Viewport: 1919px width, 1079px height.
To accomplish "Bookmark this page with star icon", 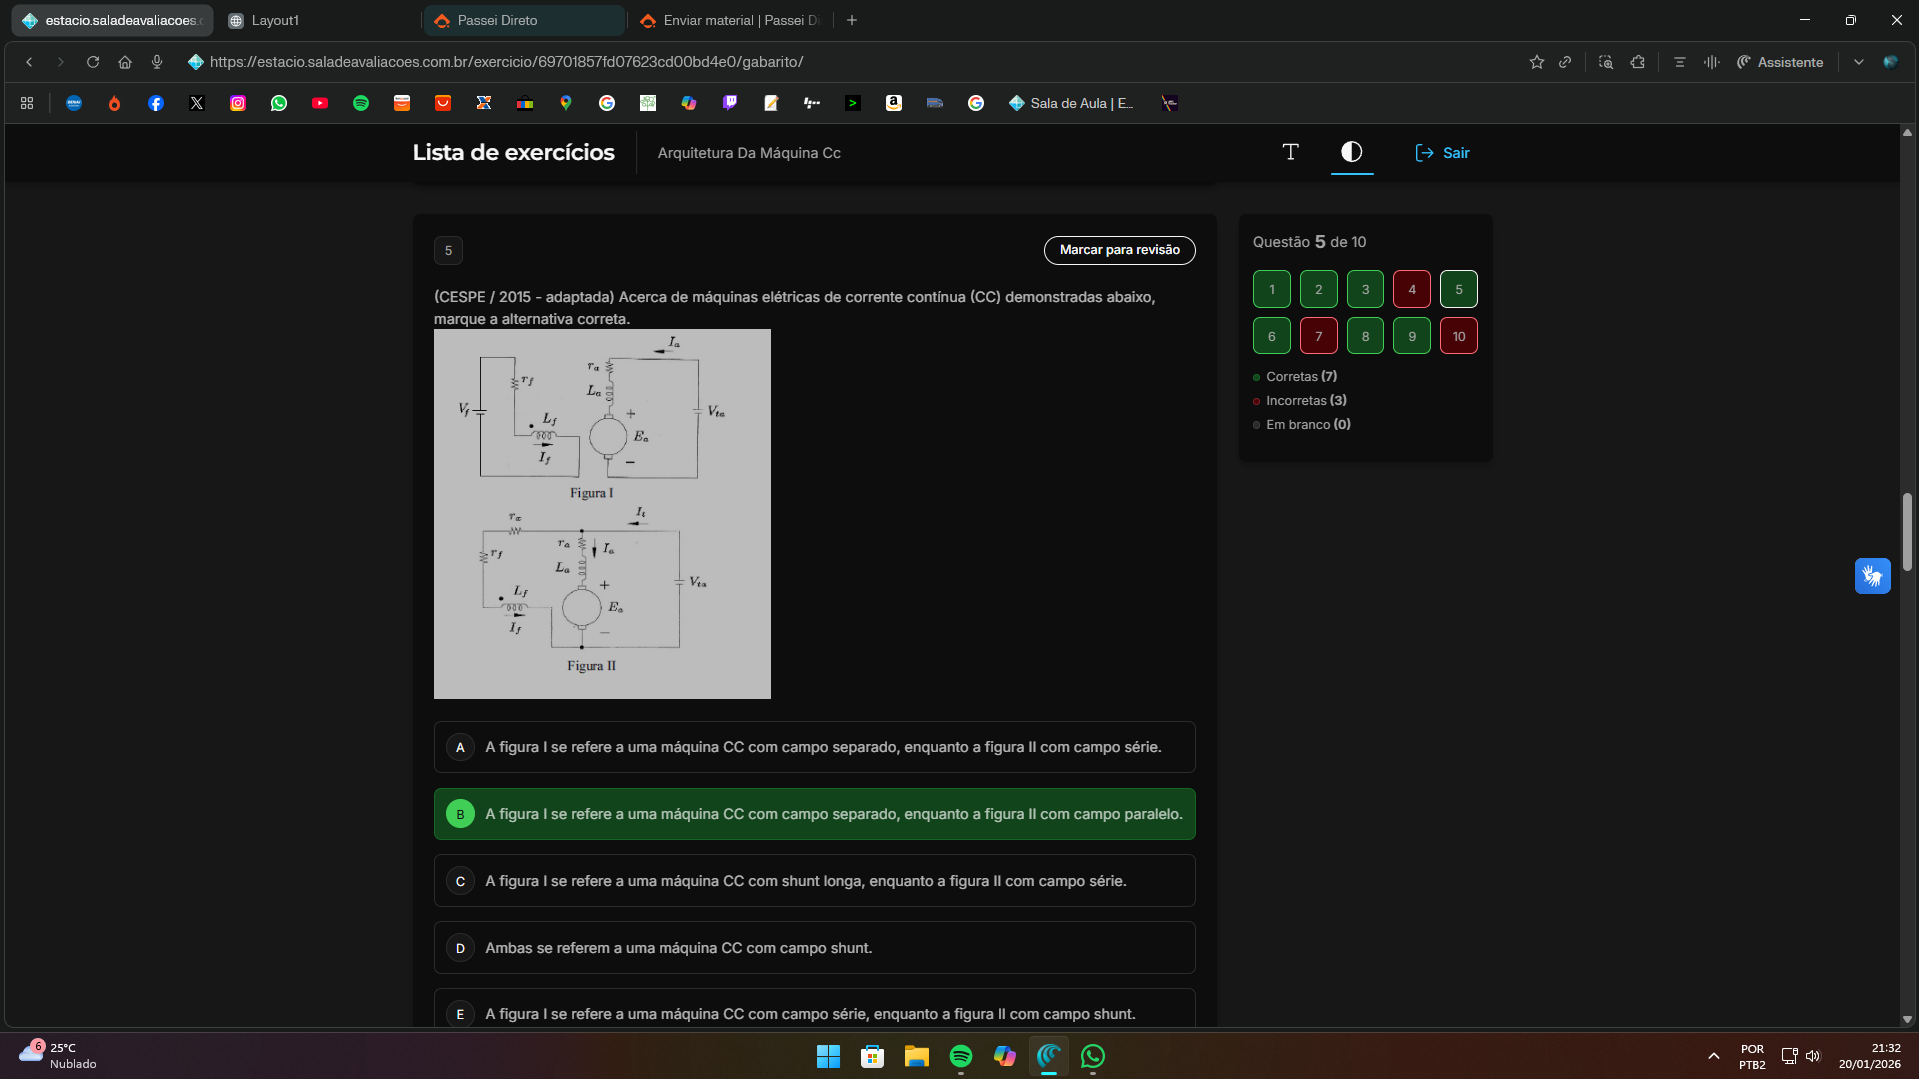I will click(1536, 62).
